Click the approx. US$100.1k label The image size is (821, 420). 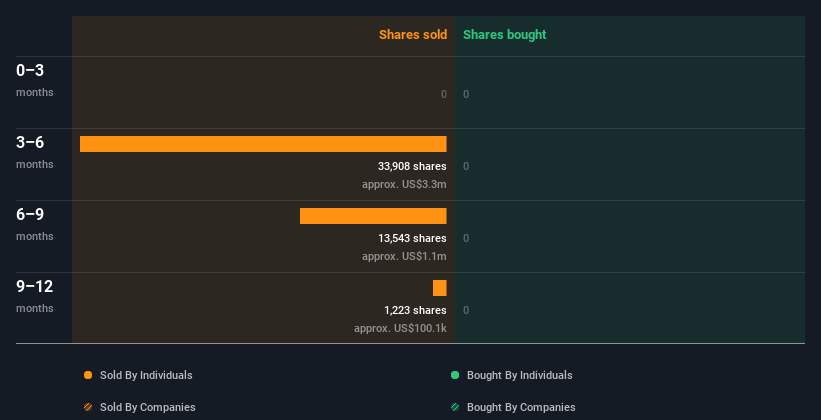(x=400, y=328)
